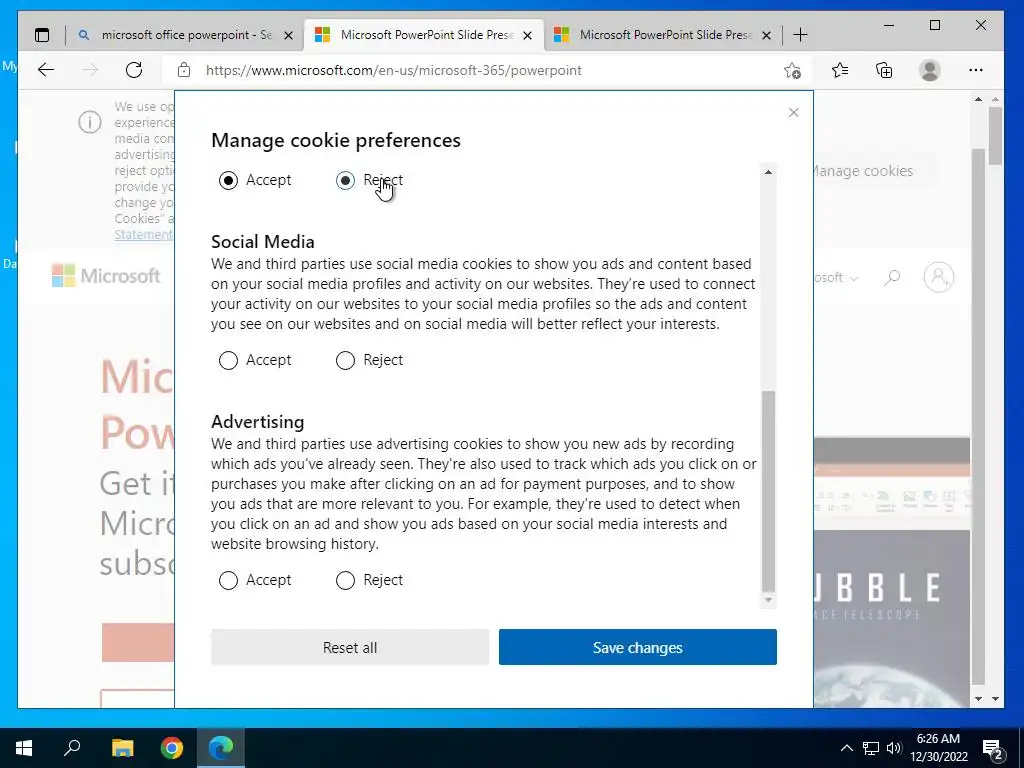The image size is (1024, 768).
Task: Click the sign-in account icon on the page
Action: point(938,277)
